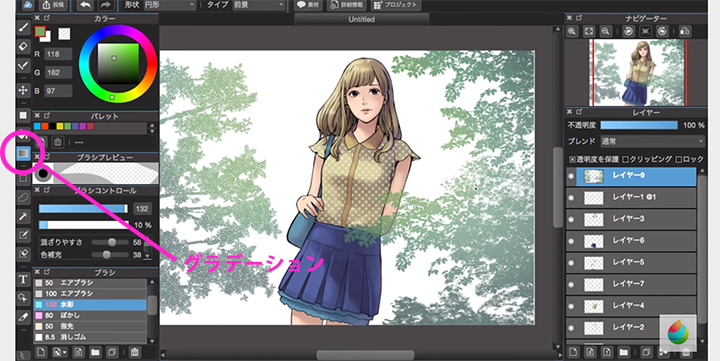Add new layer icon in Layer panel
Screen dimensions: 720x361
coord(573,352)
